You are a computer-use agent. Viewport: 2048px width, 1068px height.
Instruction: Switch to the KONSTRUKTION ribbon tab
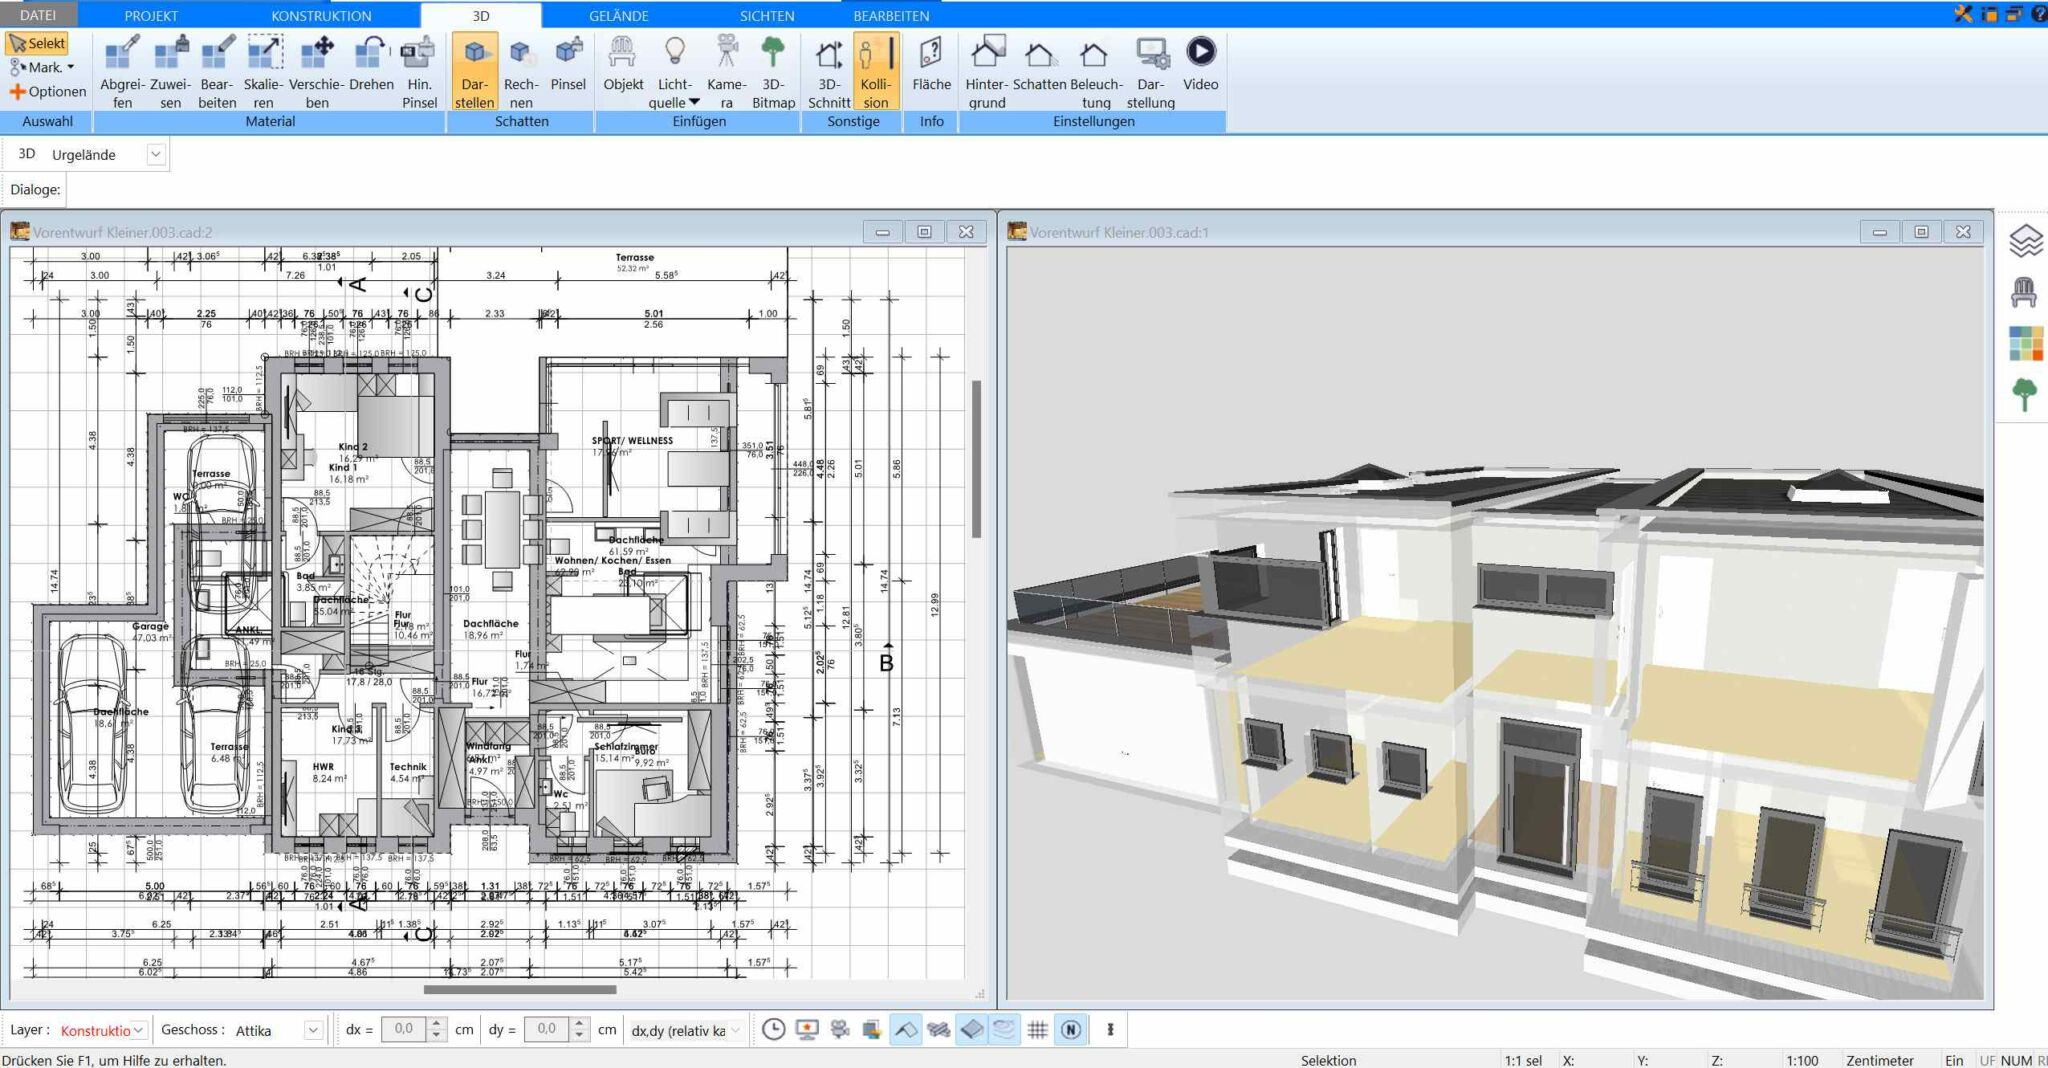pyautogui.click(x=321, y=15)
